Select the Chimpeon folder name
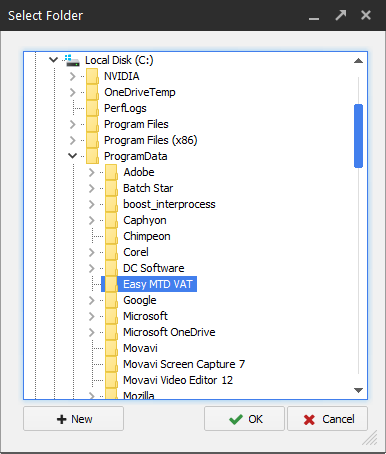 [147, 236]
